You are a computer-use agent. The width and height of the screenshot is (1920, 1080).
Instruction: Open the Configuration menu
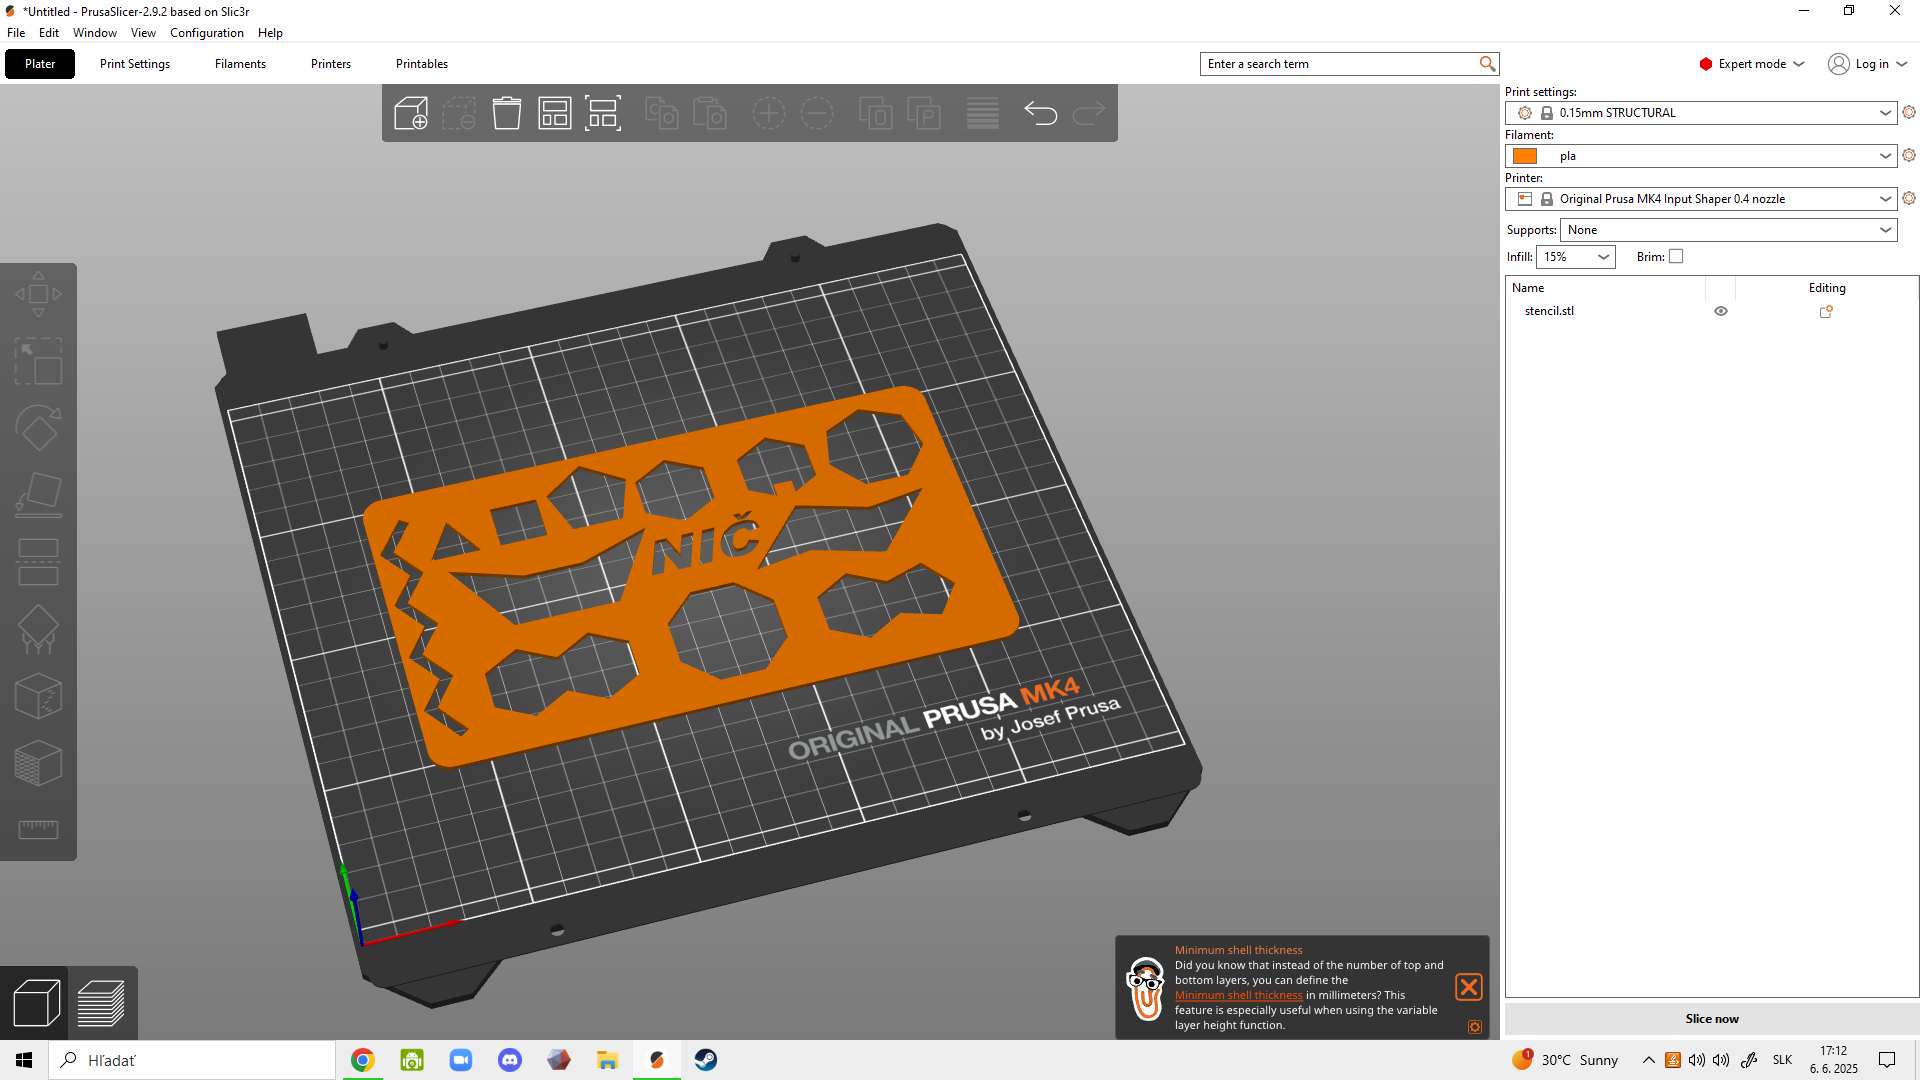pyautogui.click(x=207, y=33)
